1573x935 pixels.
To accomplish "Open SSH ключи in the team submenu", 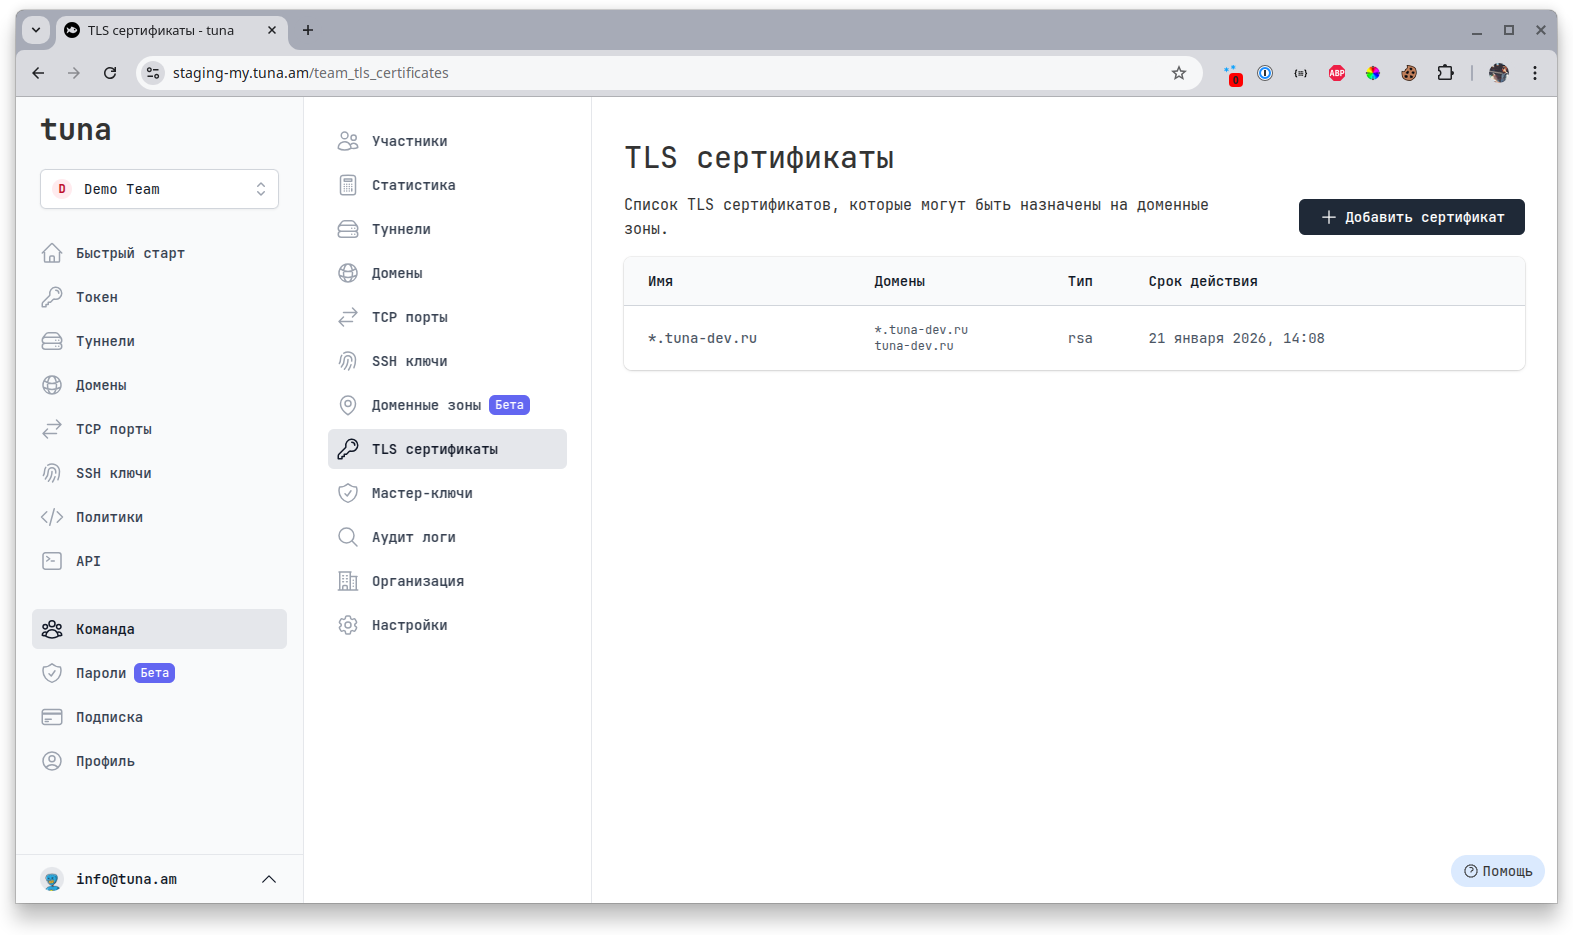I will [447, 361].
